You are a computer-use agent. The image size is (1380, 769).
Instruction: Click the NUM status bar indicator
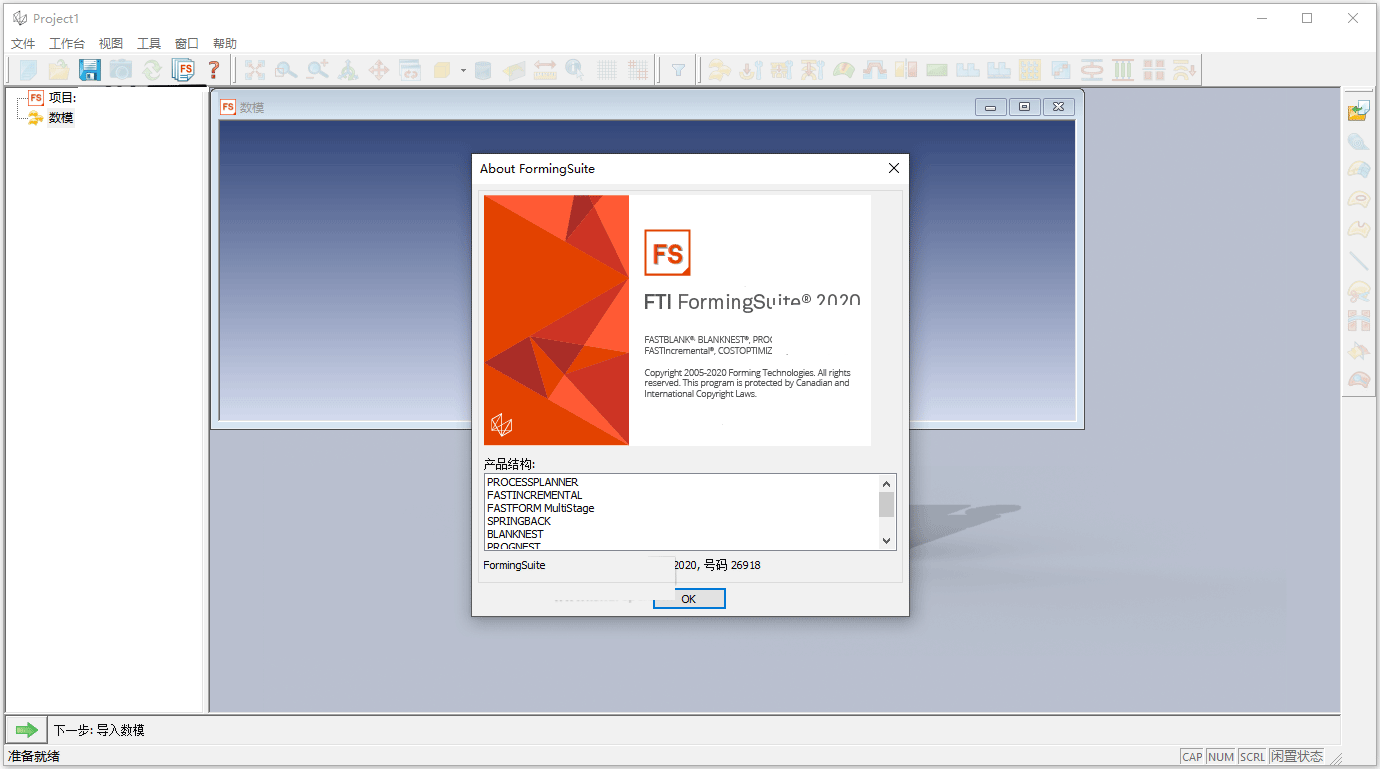(x=1221, y=757)
